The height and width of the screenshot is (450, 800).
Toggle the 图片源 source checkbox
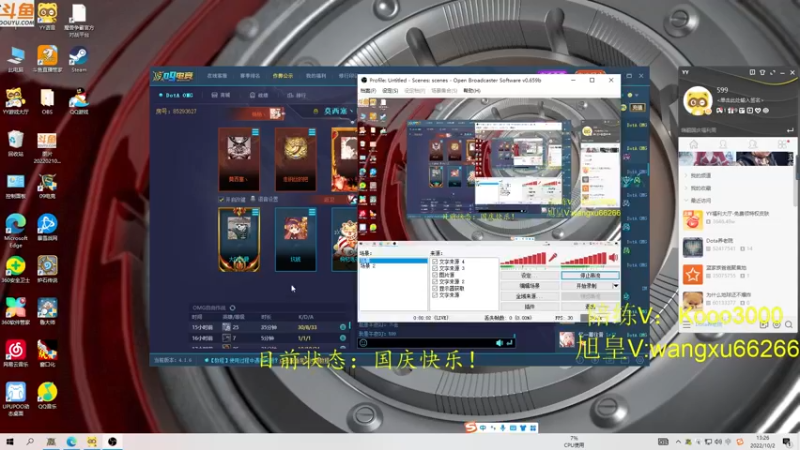(x=435, y=274)
